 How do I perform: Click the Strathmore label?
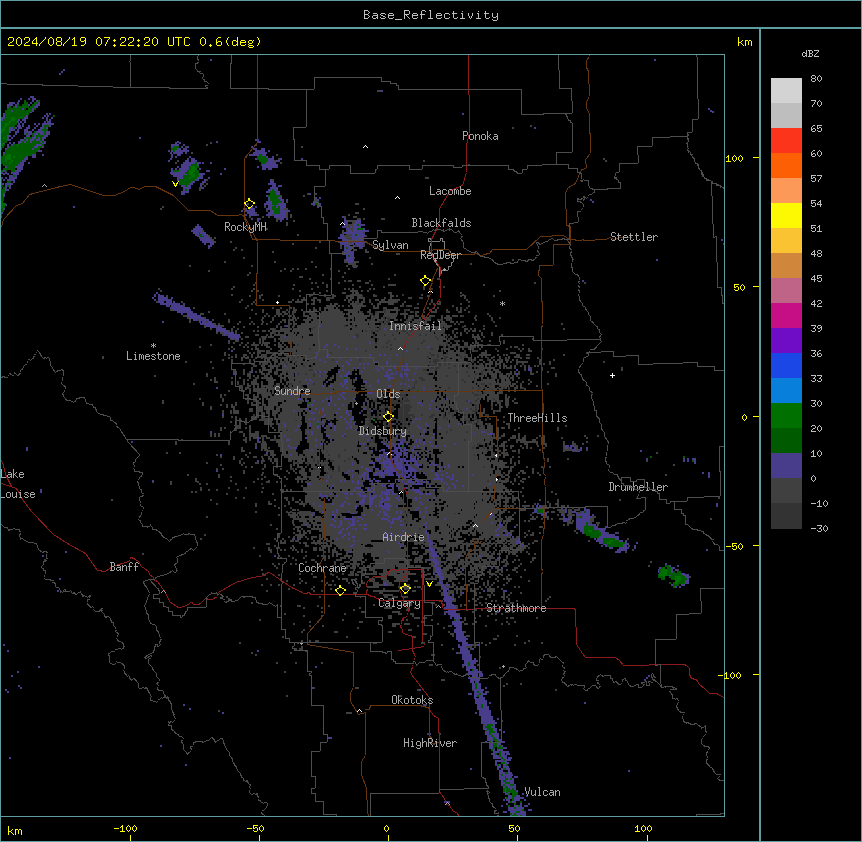516,608
